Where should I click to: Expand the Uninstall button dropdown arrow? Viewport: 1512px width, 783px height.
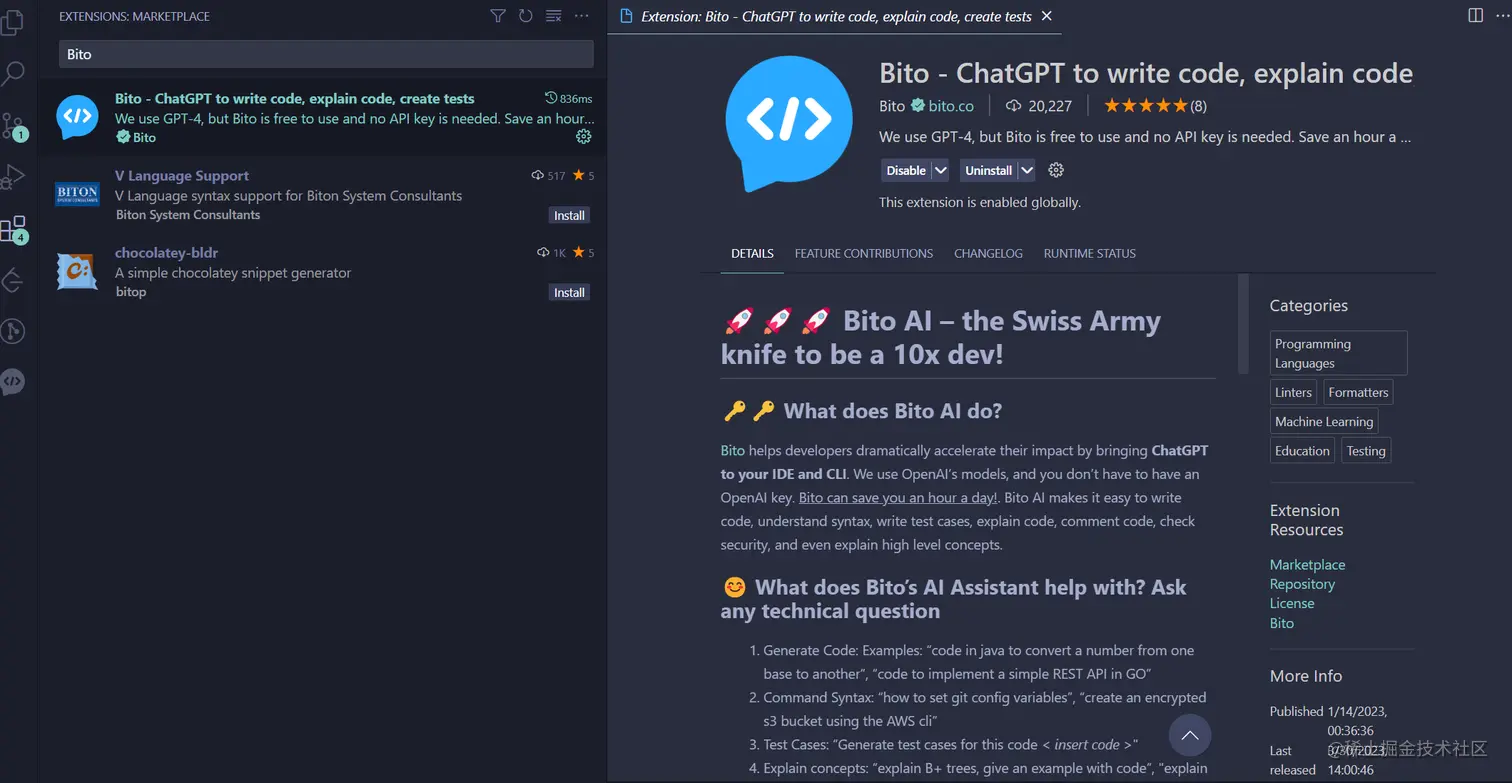tap(1027, 171)
